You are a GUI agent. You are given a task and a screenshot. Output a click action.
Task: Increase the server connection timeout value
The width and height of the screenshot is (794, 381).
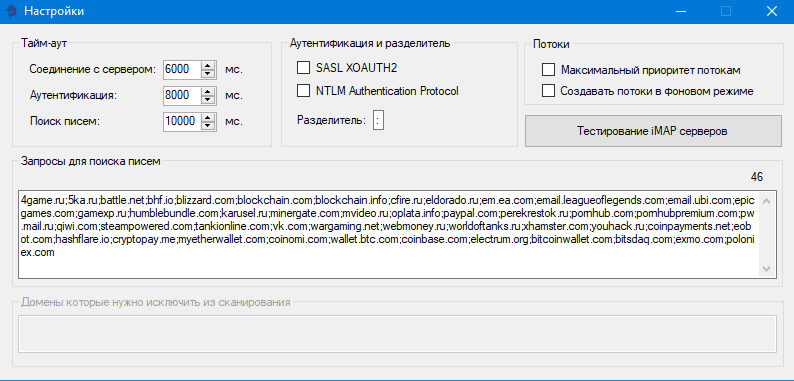[208, 66]
